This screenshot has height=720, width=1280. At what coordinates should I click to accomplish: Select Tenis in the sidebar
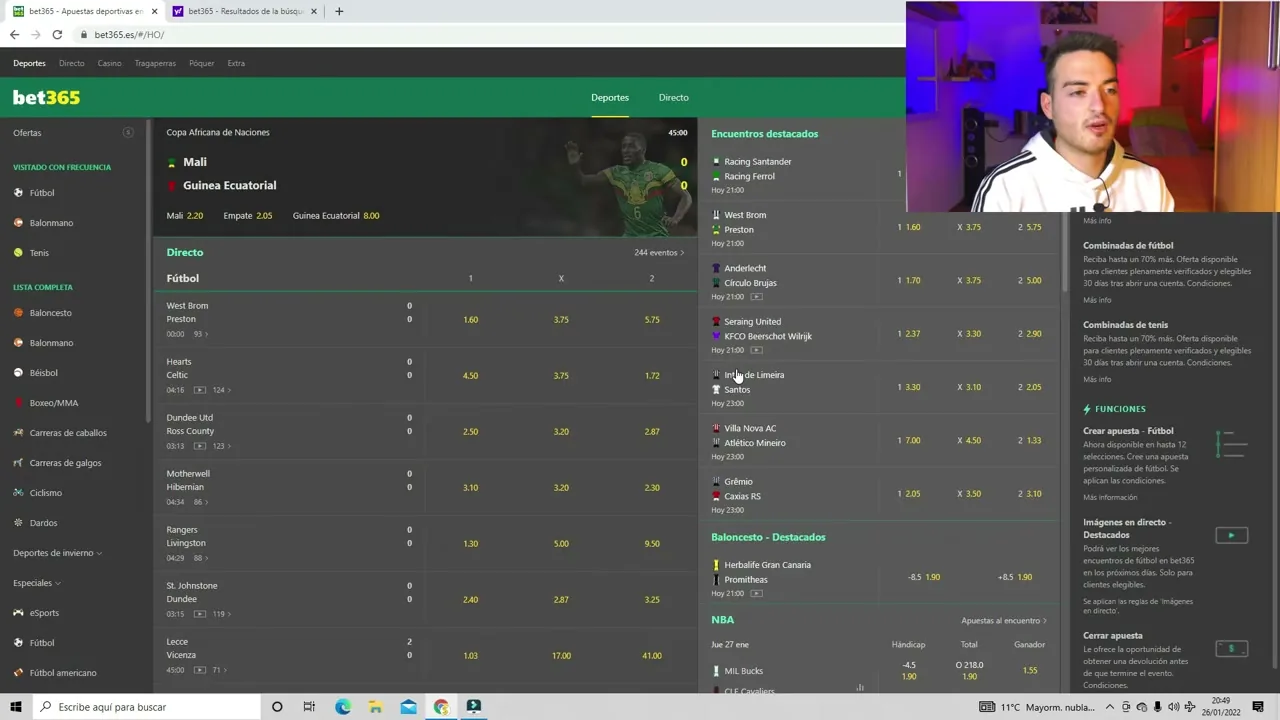point(39,253)
